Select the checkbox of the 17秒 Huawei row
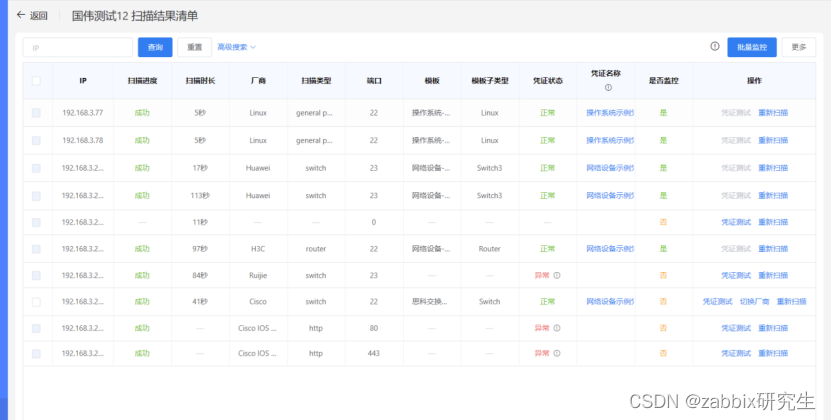 [36, 168]
